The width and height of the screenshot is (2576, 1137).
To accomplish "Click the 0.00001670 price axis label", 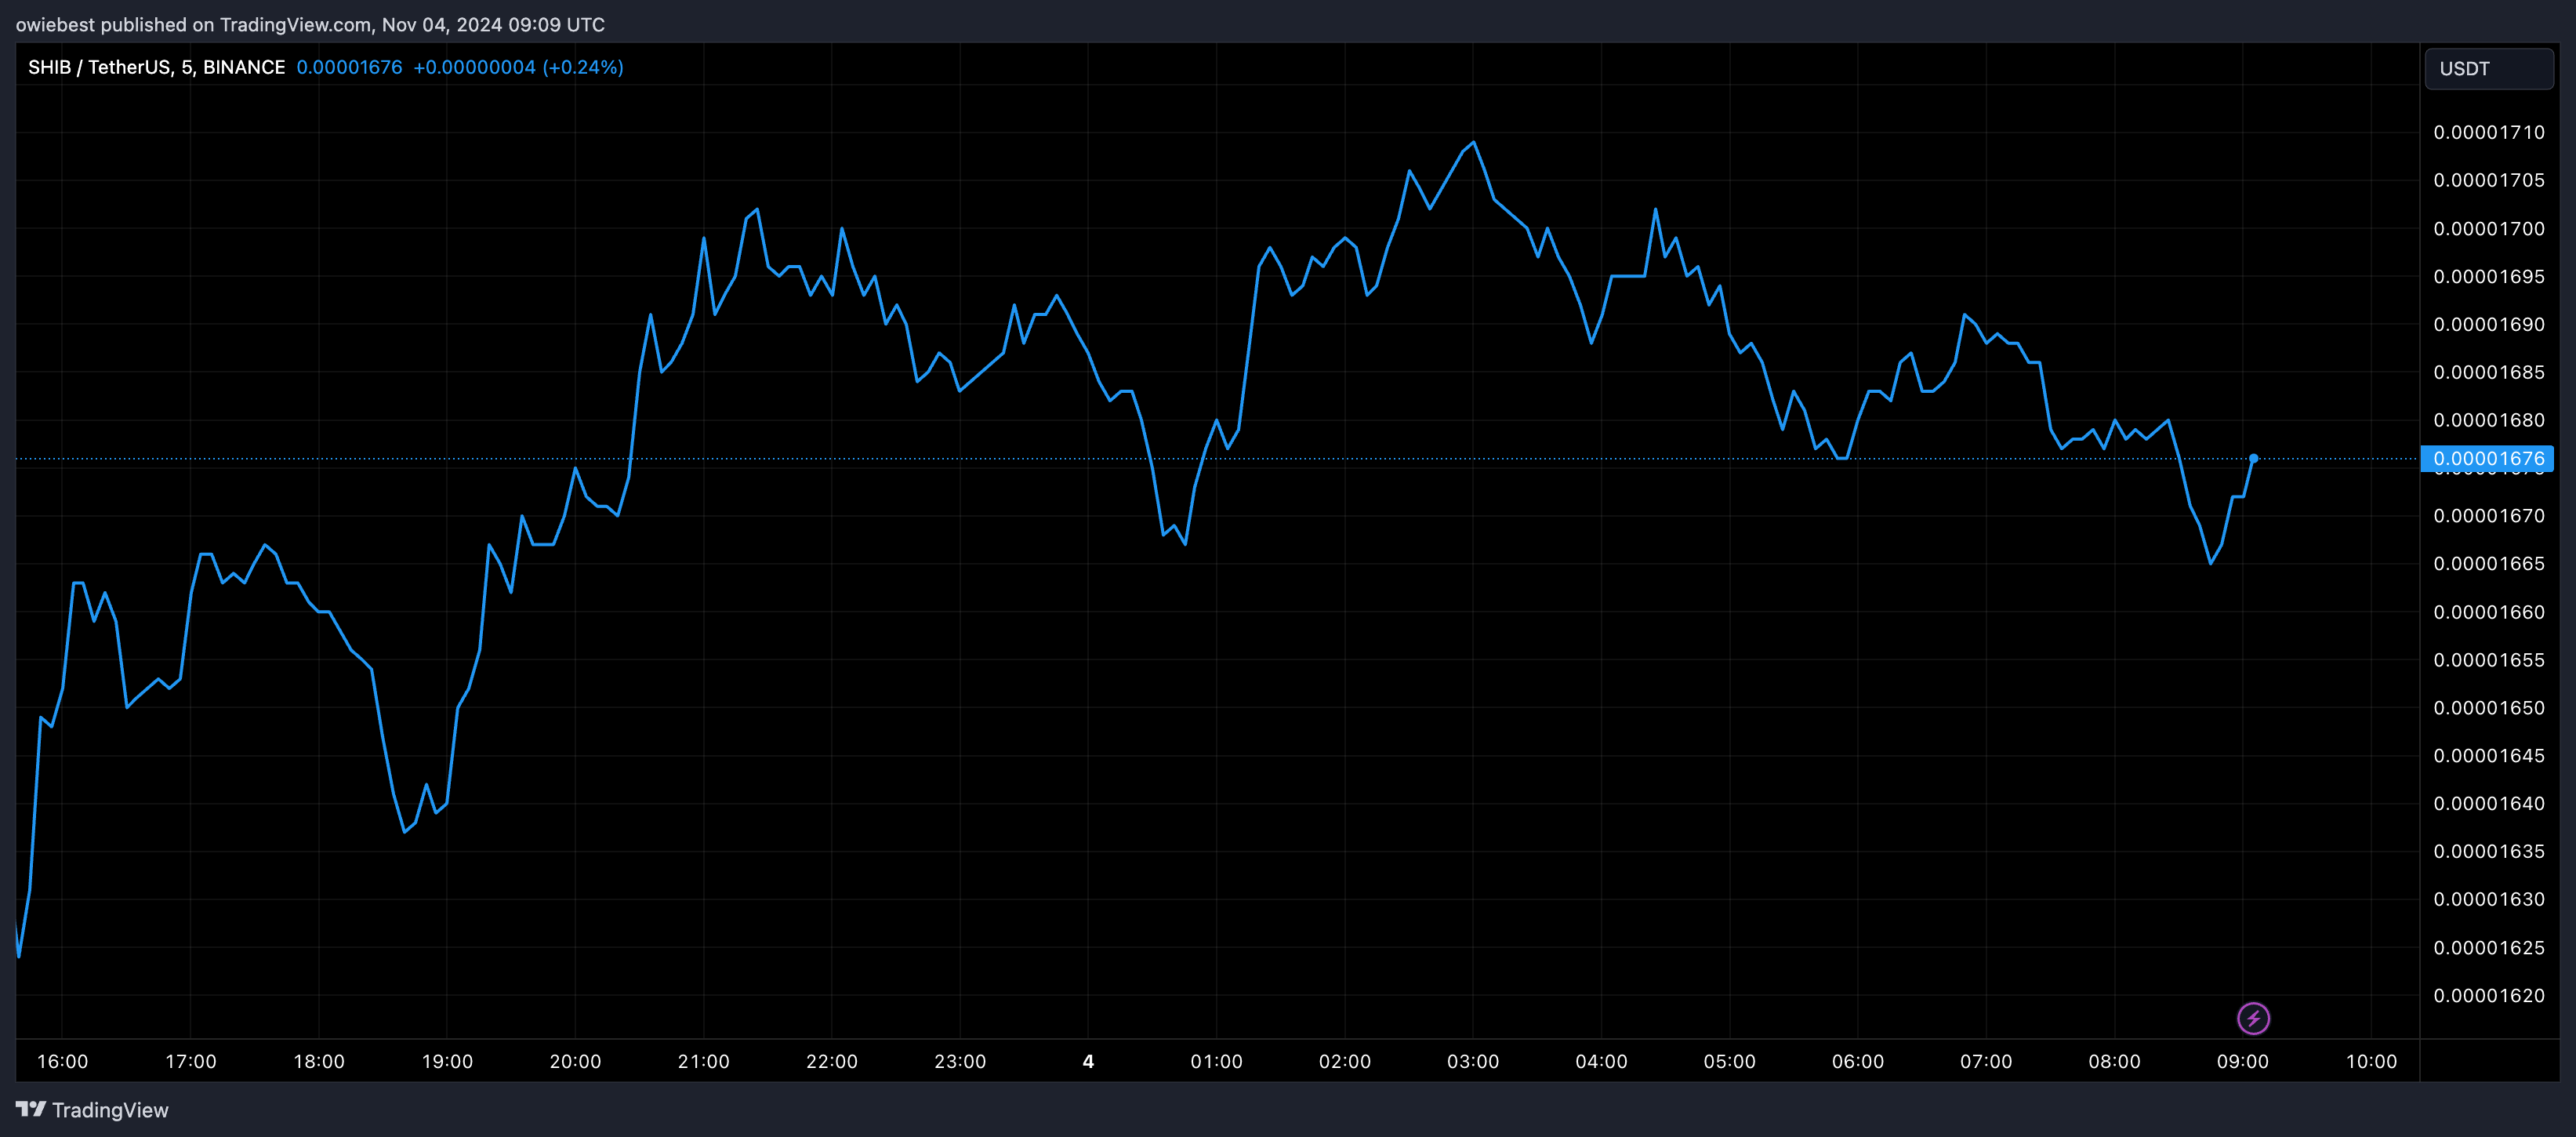I will [x=2489, y=516].
